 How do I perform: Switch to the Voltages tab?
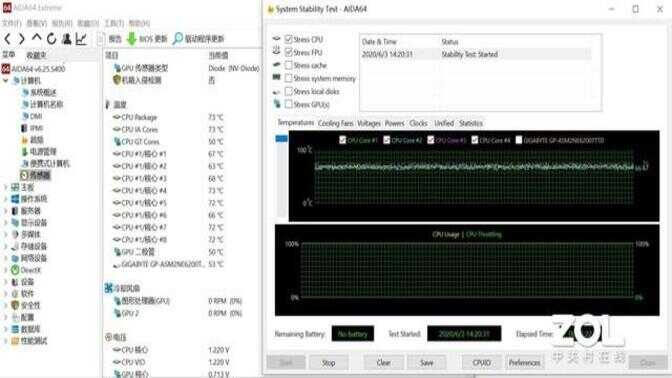pos(369,123)
